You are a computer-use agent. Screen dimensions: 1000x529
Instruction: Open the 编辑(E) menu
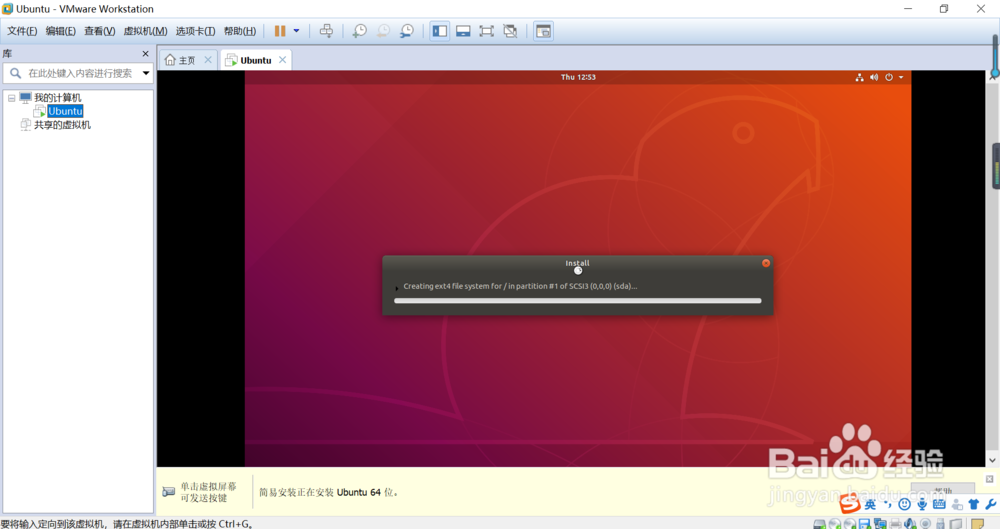point(61,31)
